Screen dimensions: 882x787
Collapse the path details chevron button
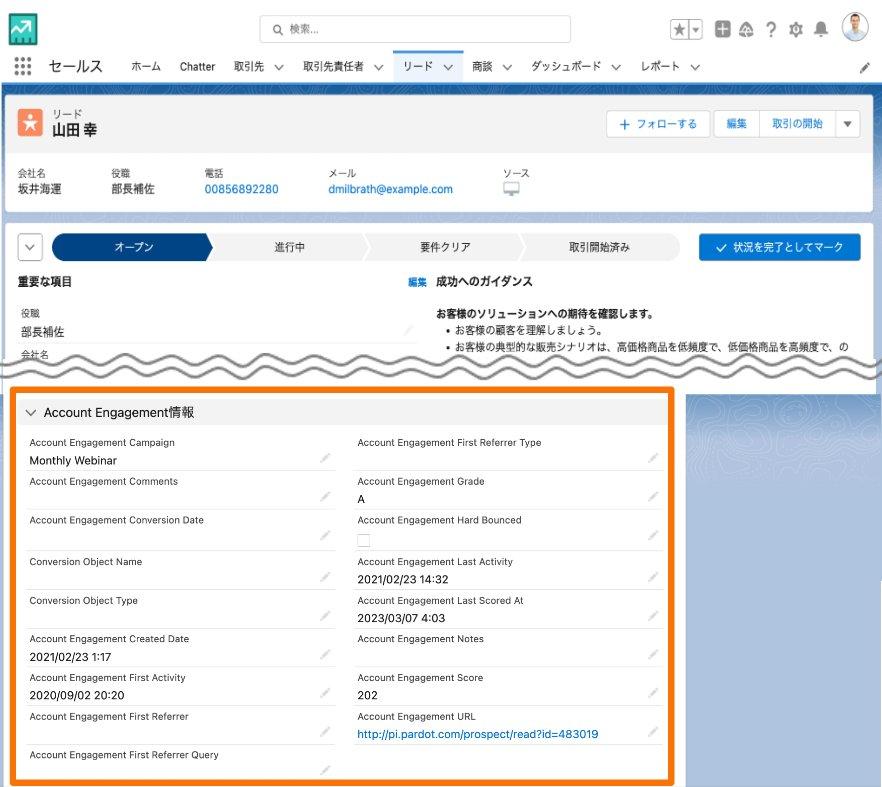[x=30, y=247]
